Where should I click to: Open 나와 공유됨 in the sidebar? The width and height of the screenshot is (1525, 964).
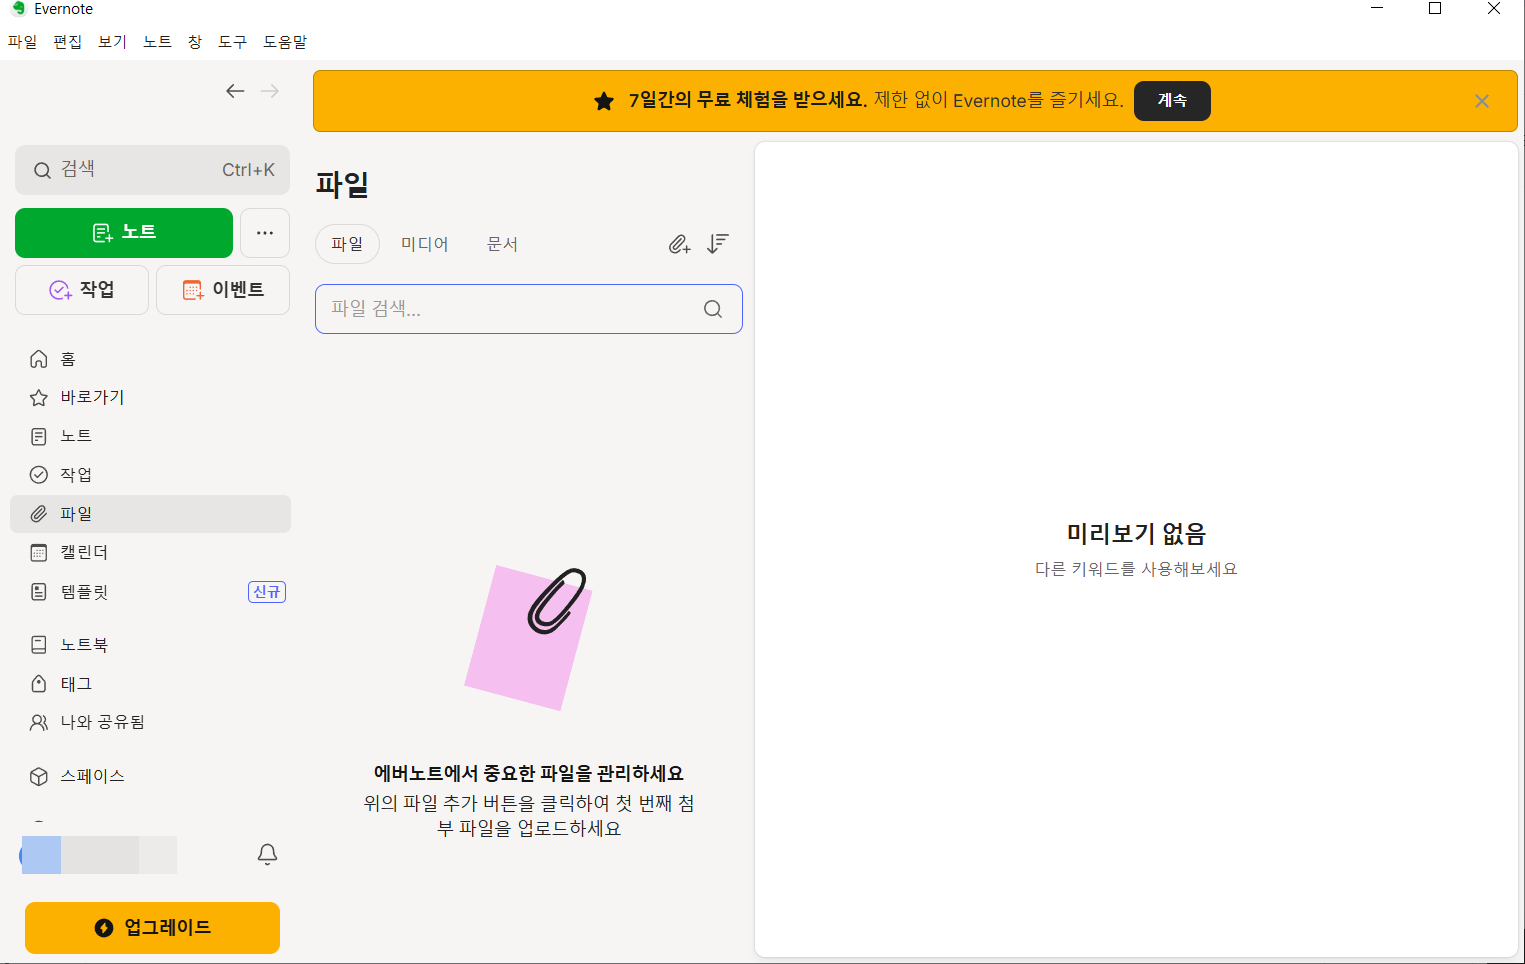[x=150, y=722]
